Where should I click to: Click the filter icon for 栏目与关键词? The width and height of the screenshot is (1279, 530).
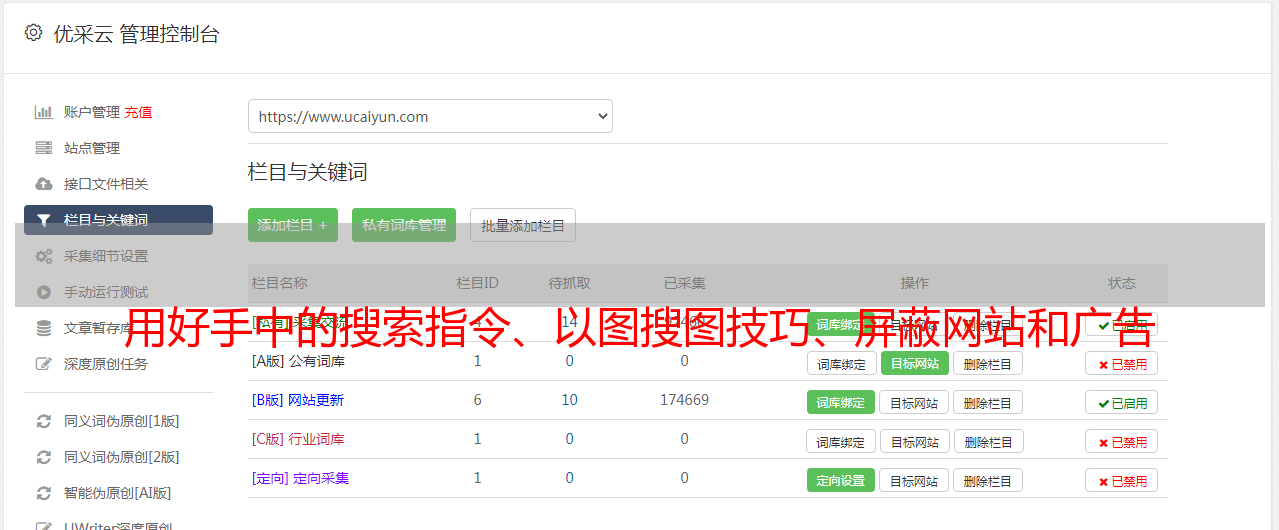click(x=43, y=220)
